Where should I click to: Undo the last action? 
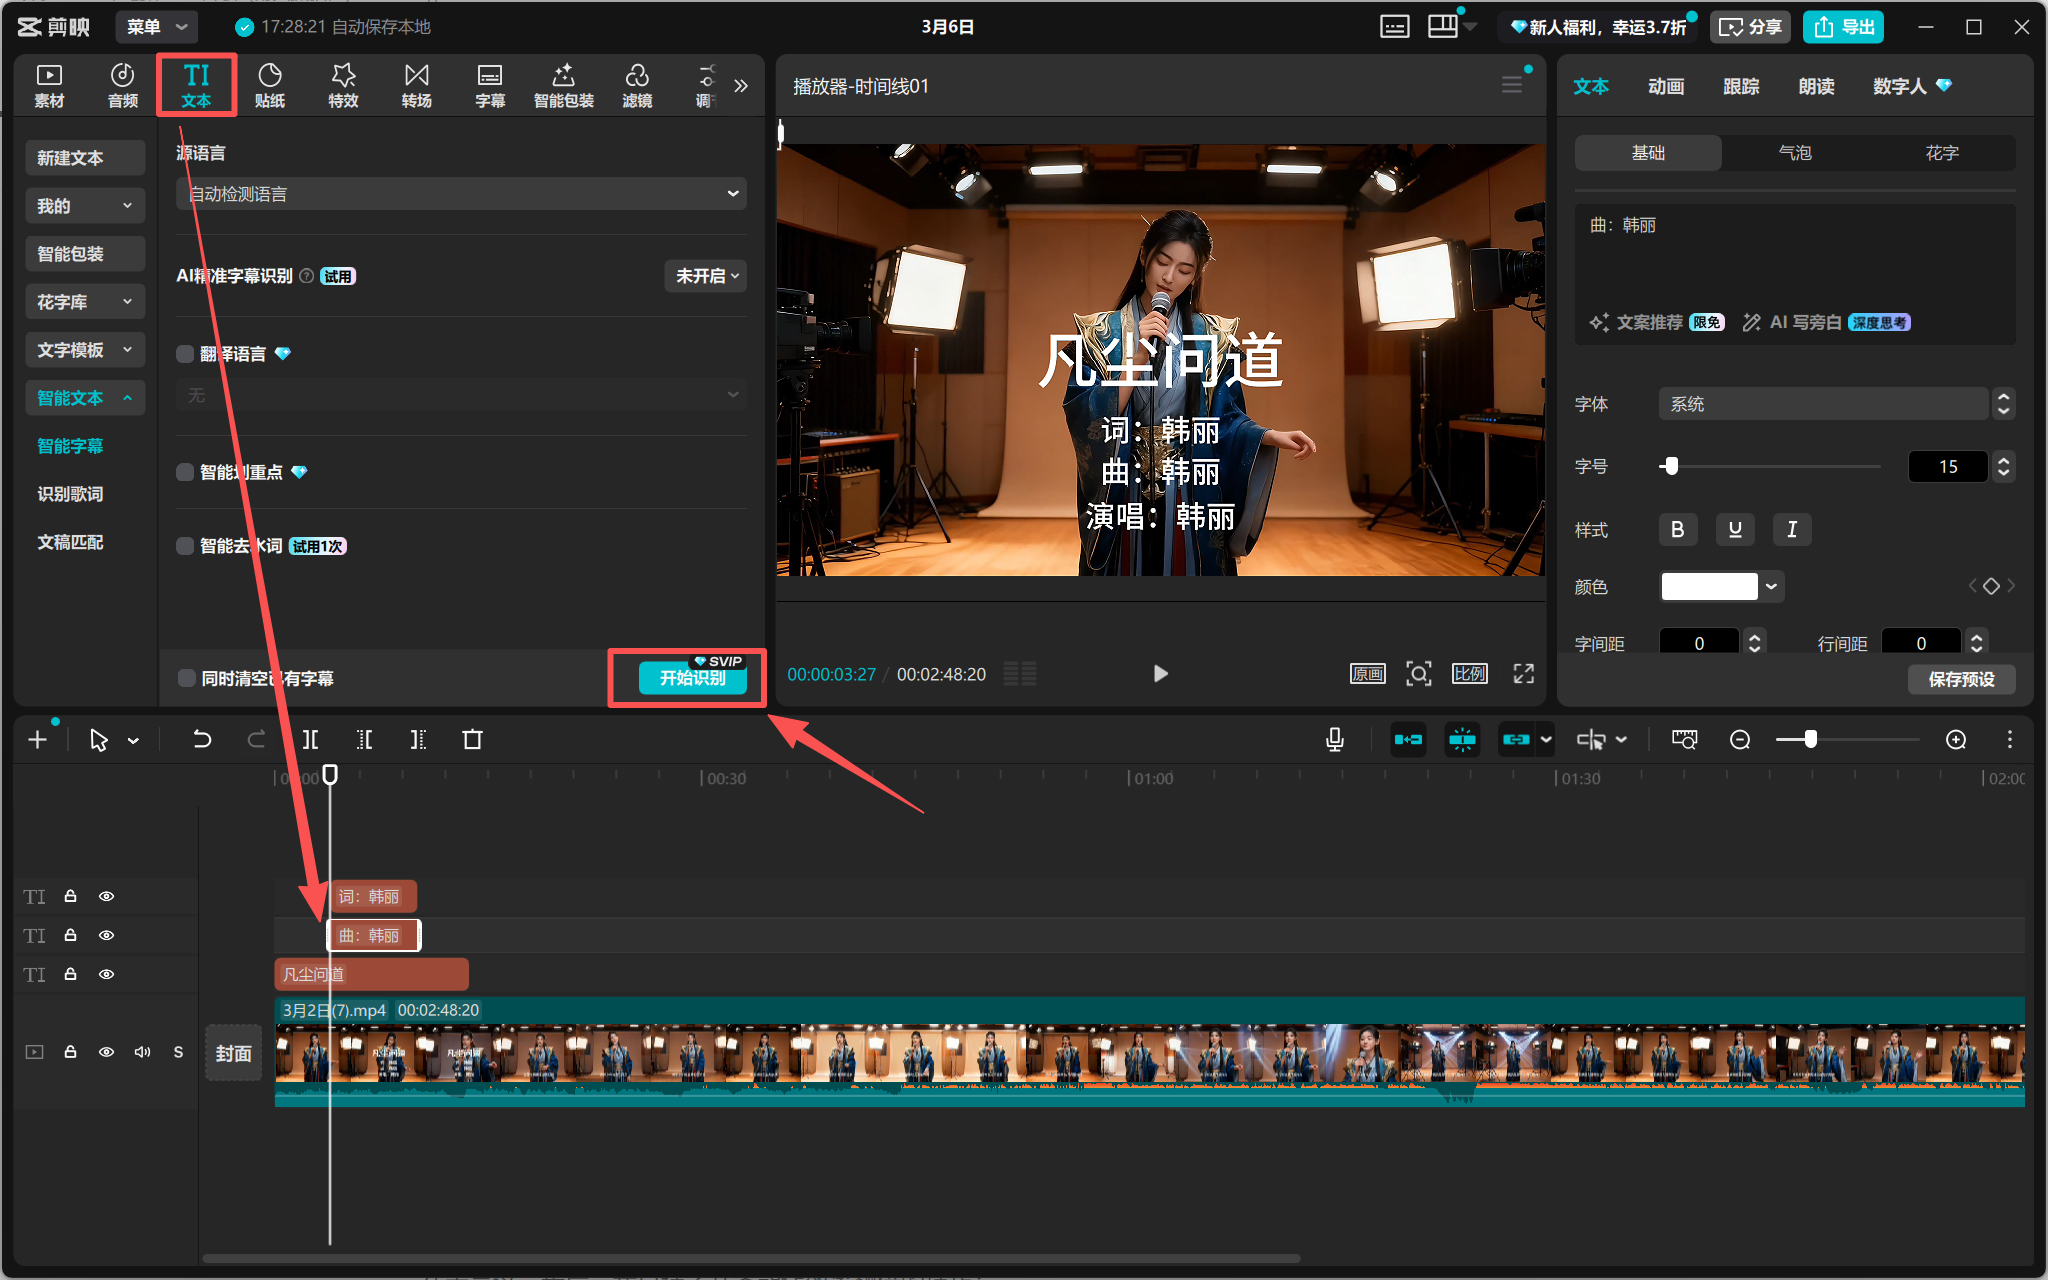tap(202, 739)
